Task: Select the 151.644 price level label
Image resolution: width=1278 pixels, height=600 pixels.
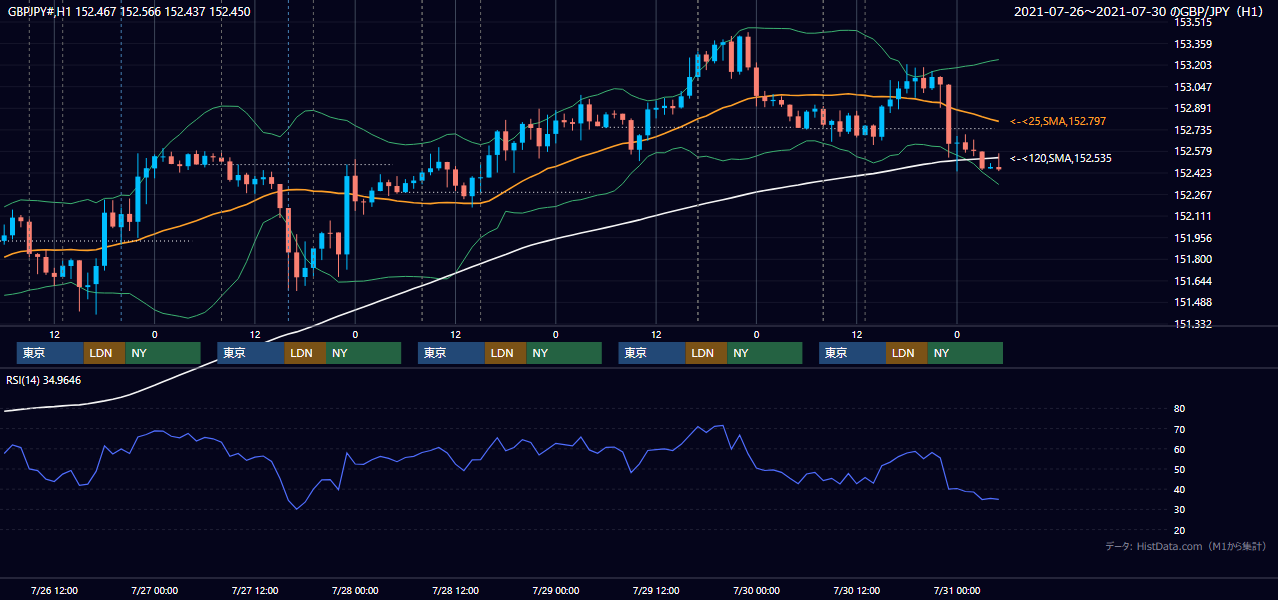Action: click(1193, 281)
